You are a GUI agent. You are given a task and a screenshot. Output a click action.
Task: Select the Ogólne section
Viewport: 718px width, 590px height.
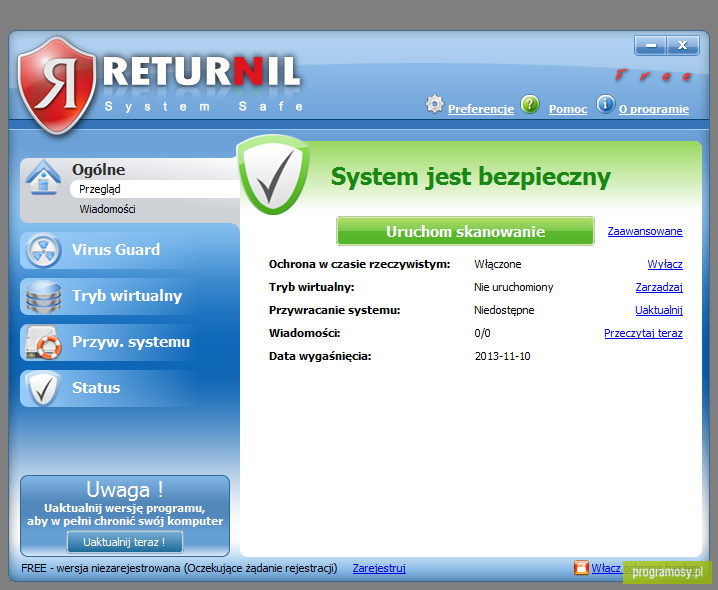pos(98,169)
